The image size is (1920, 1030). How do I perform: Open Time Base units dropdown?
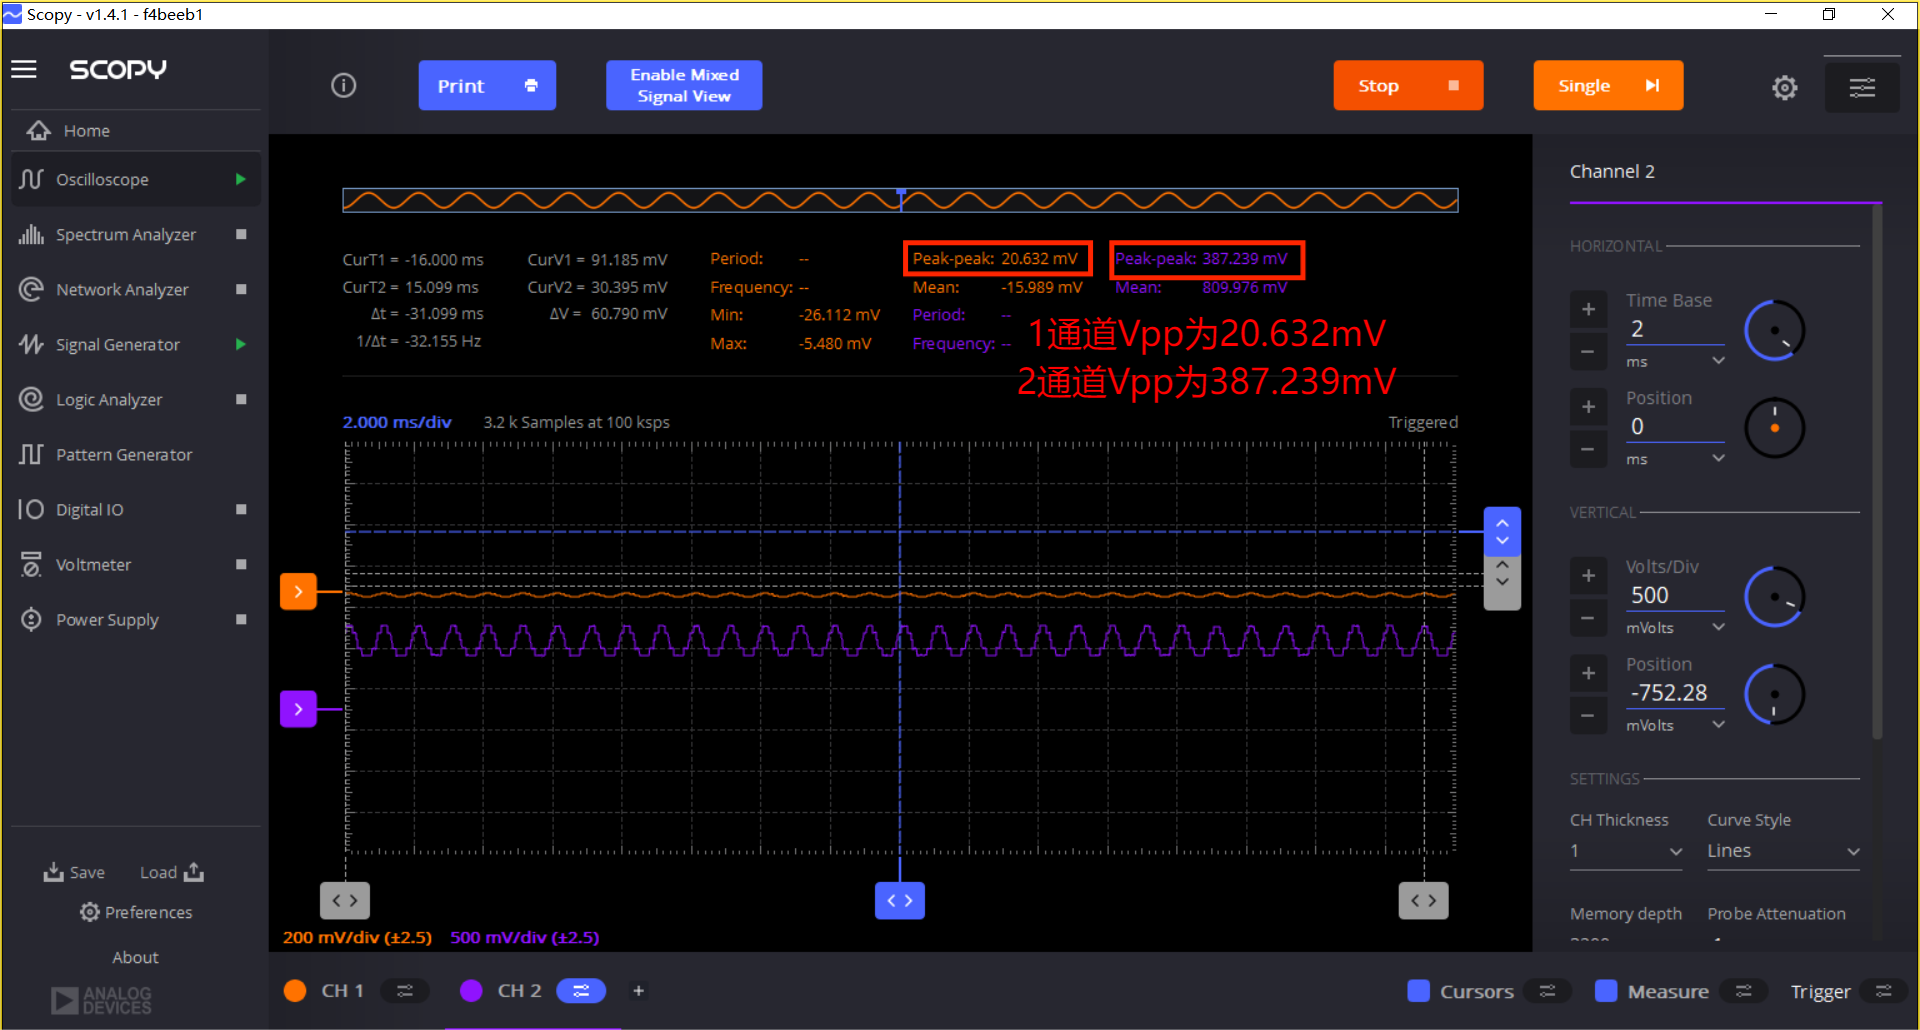coord(1675,361)
